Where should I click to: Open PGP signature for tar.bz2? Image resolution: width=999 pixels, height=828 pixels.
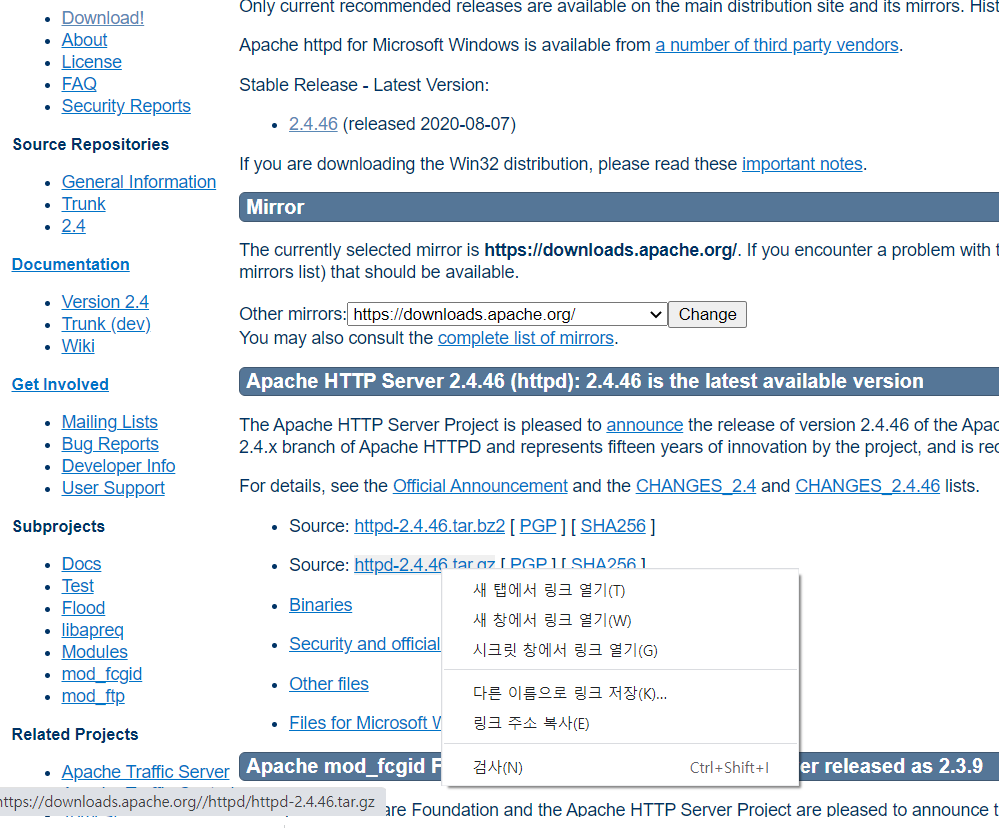(538, 526)
